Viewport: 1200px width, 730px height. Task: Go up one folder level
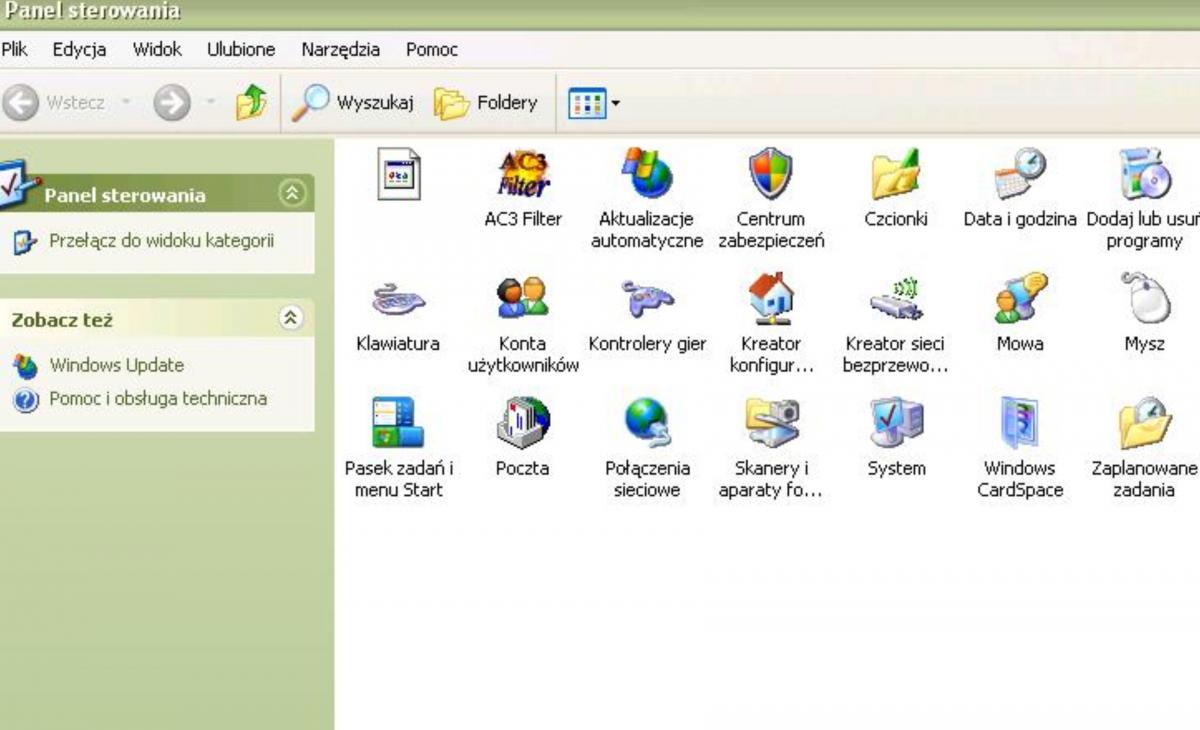[251, 102]
